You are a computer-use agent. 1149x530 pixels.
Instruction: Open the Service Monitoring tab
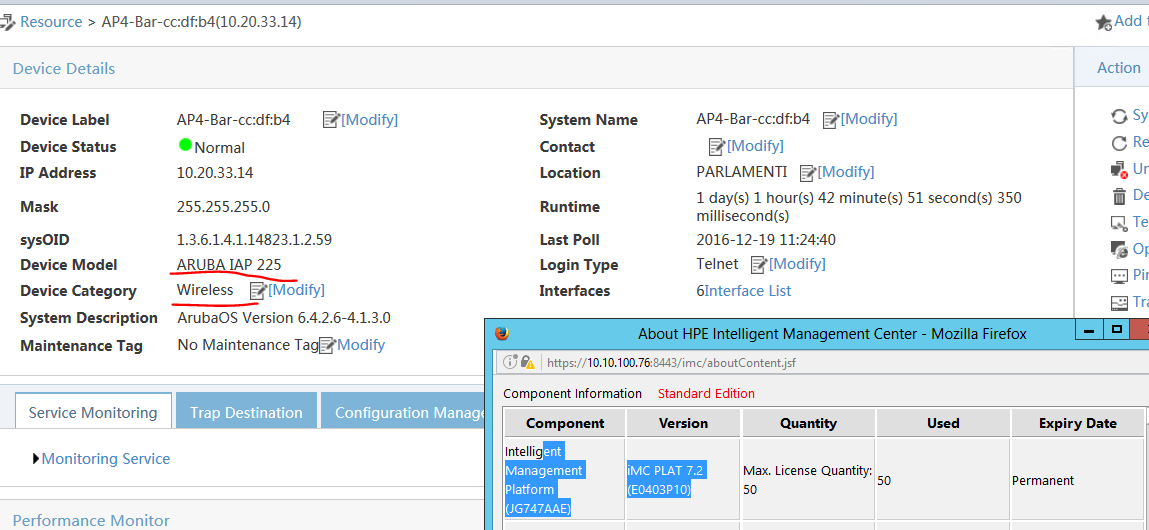pos(93,412)
